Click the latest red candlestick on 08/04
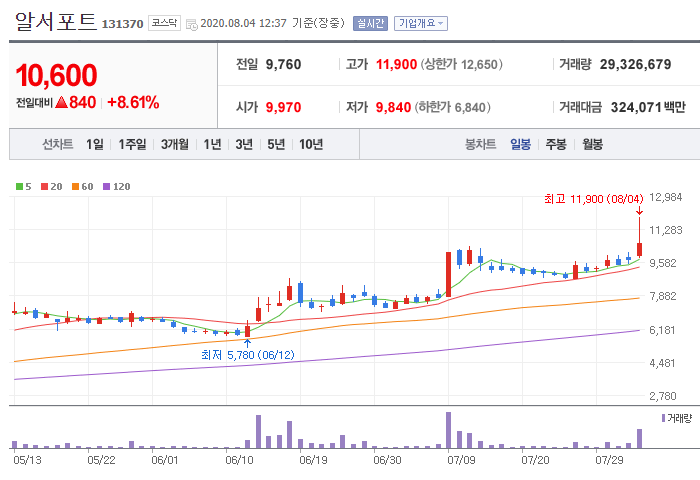 [639, 249]
